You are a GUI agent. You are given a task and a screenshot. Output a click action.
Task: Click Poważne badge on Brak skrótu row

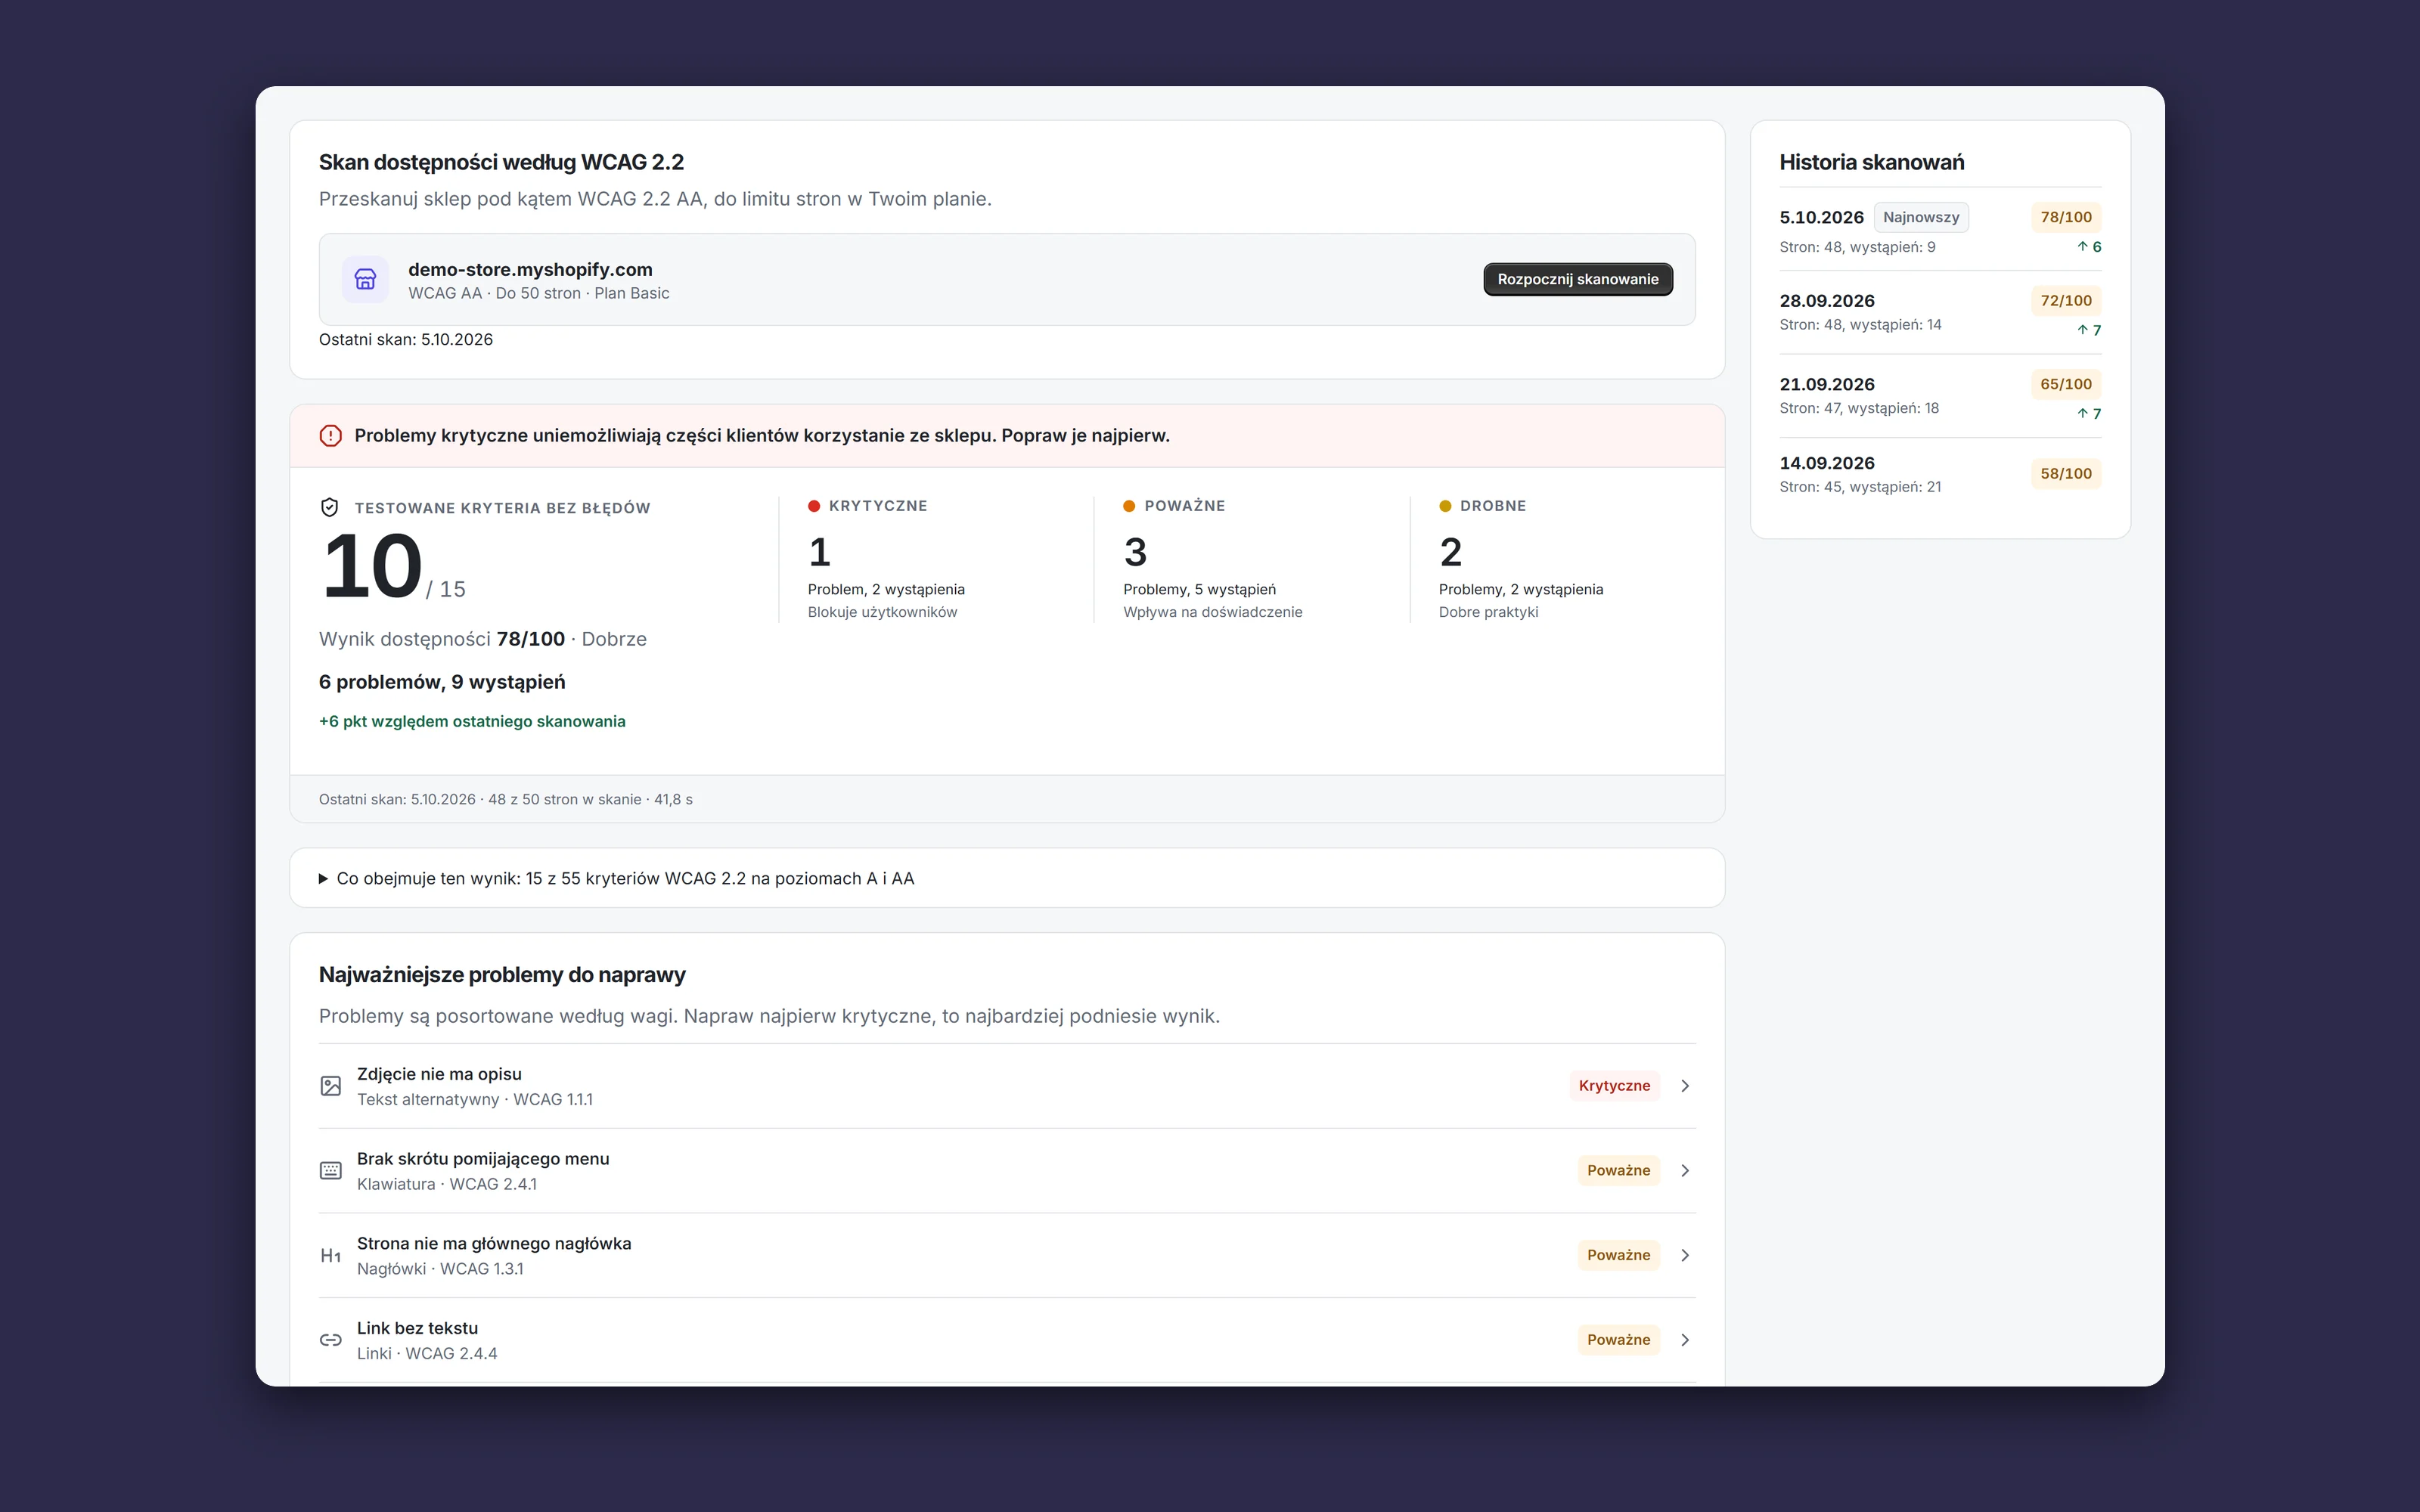tap(1618, 1171)
